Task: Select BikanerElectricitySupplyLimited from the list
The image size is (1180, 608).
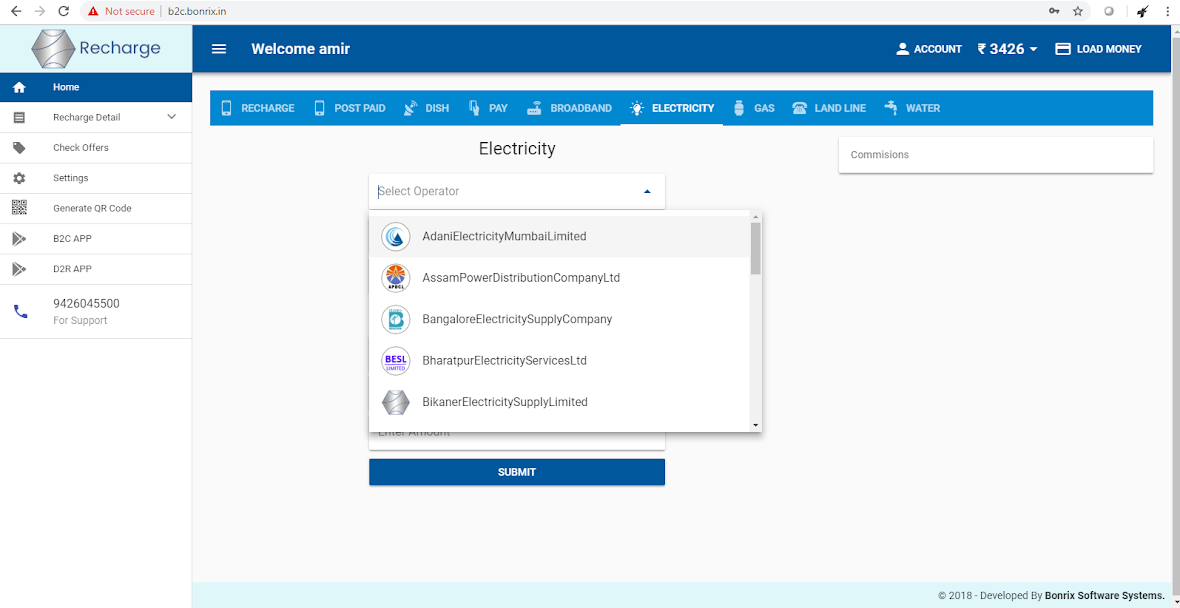Action: coord(560,402)
